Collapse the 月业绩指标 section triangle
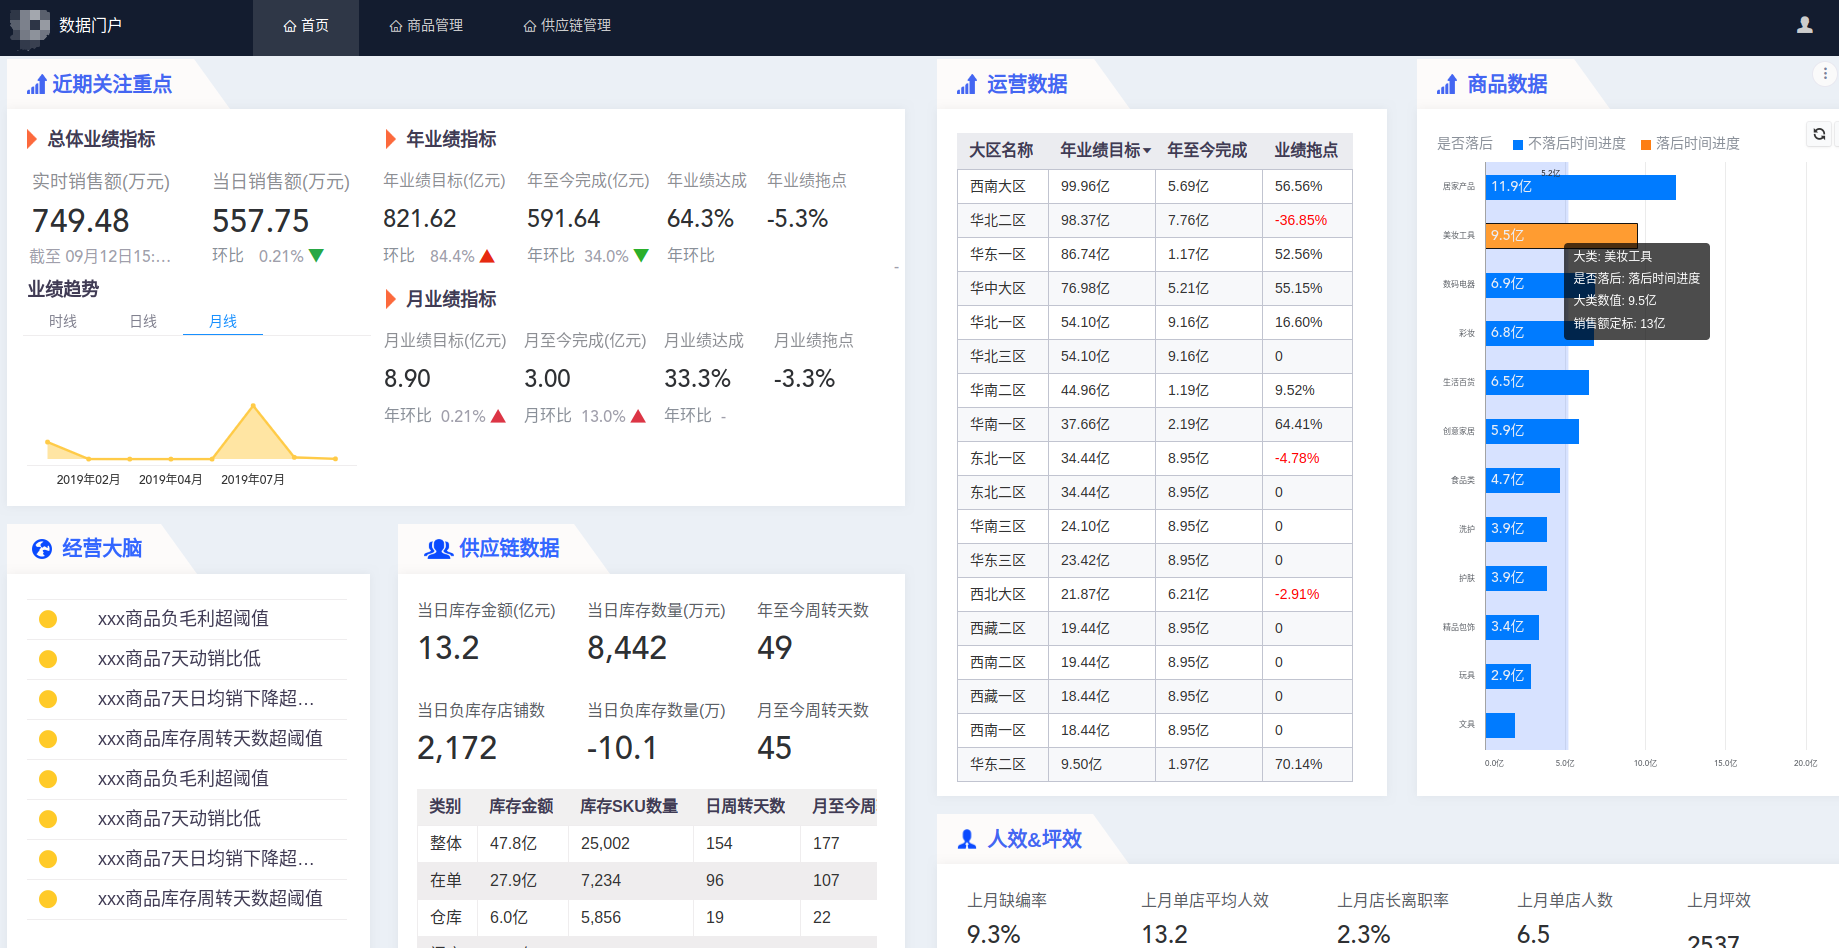 (391, 299)
